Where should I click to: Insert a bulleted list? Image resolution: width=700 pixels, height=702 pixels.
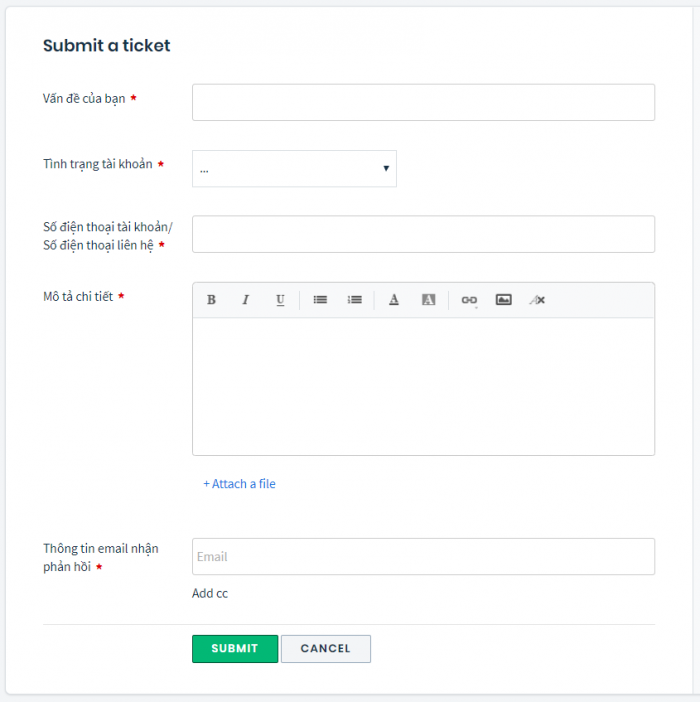pyautogui.click(x=320, y=300)
